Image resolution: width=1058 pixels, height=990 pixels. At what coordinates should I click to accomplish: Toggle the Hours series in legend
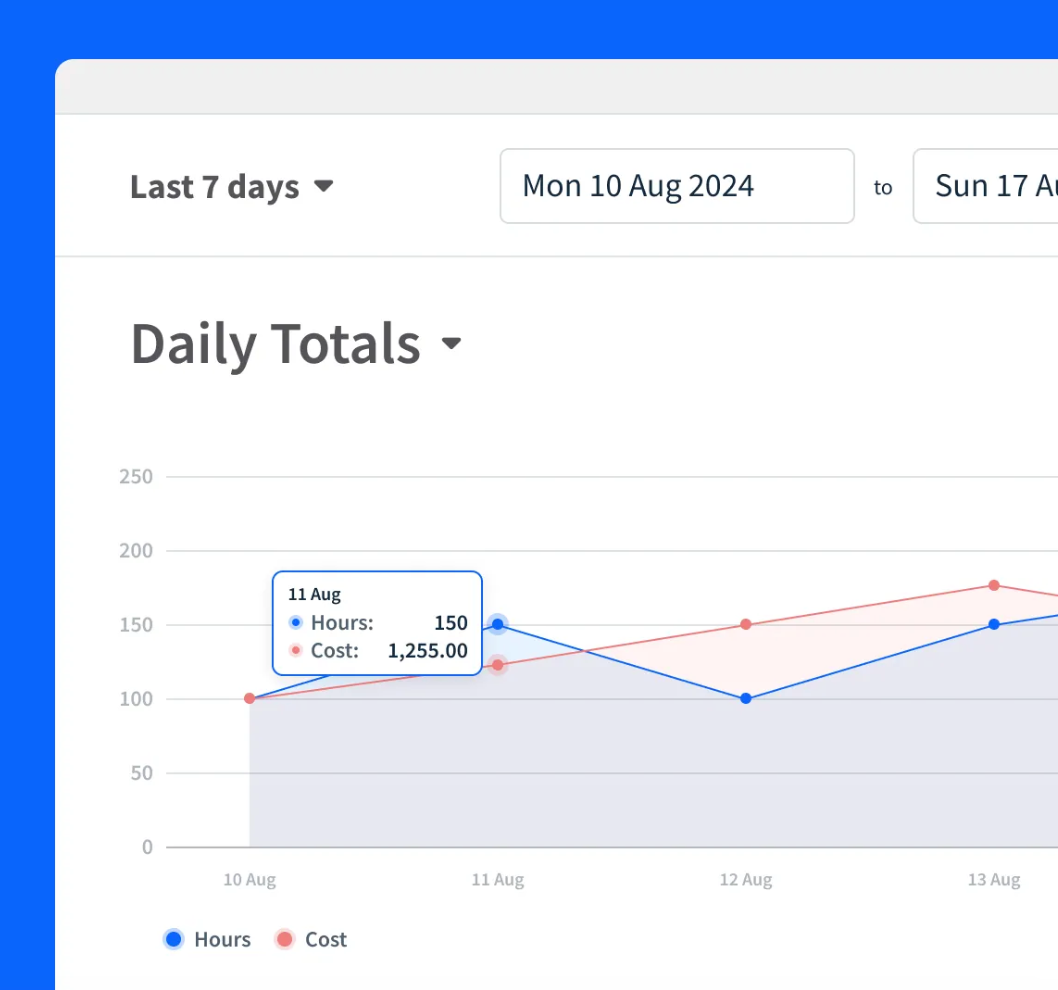coord(207,939)
